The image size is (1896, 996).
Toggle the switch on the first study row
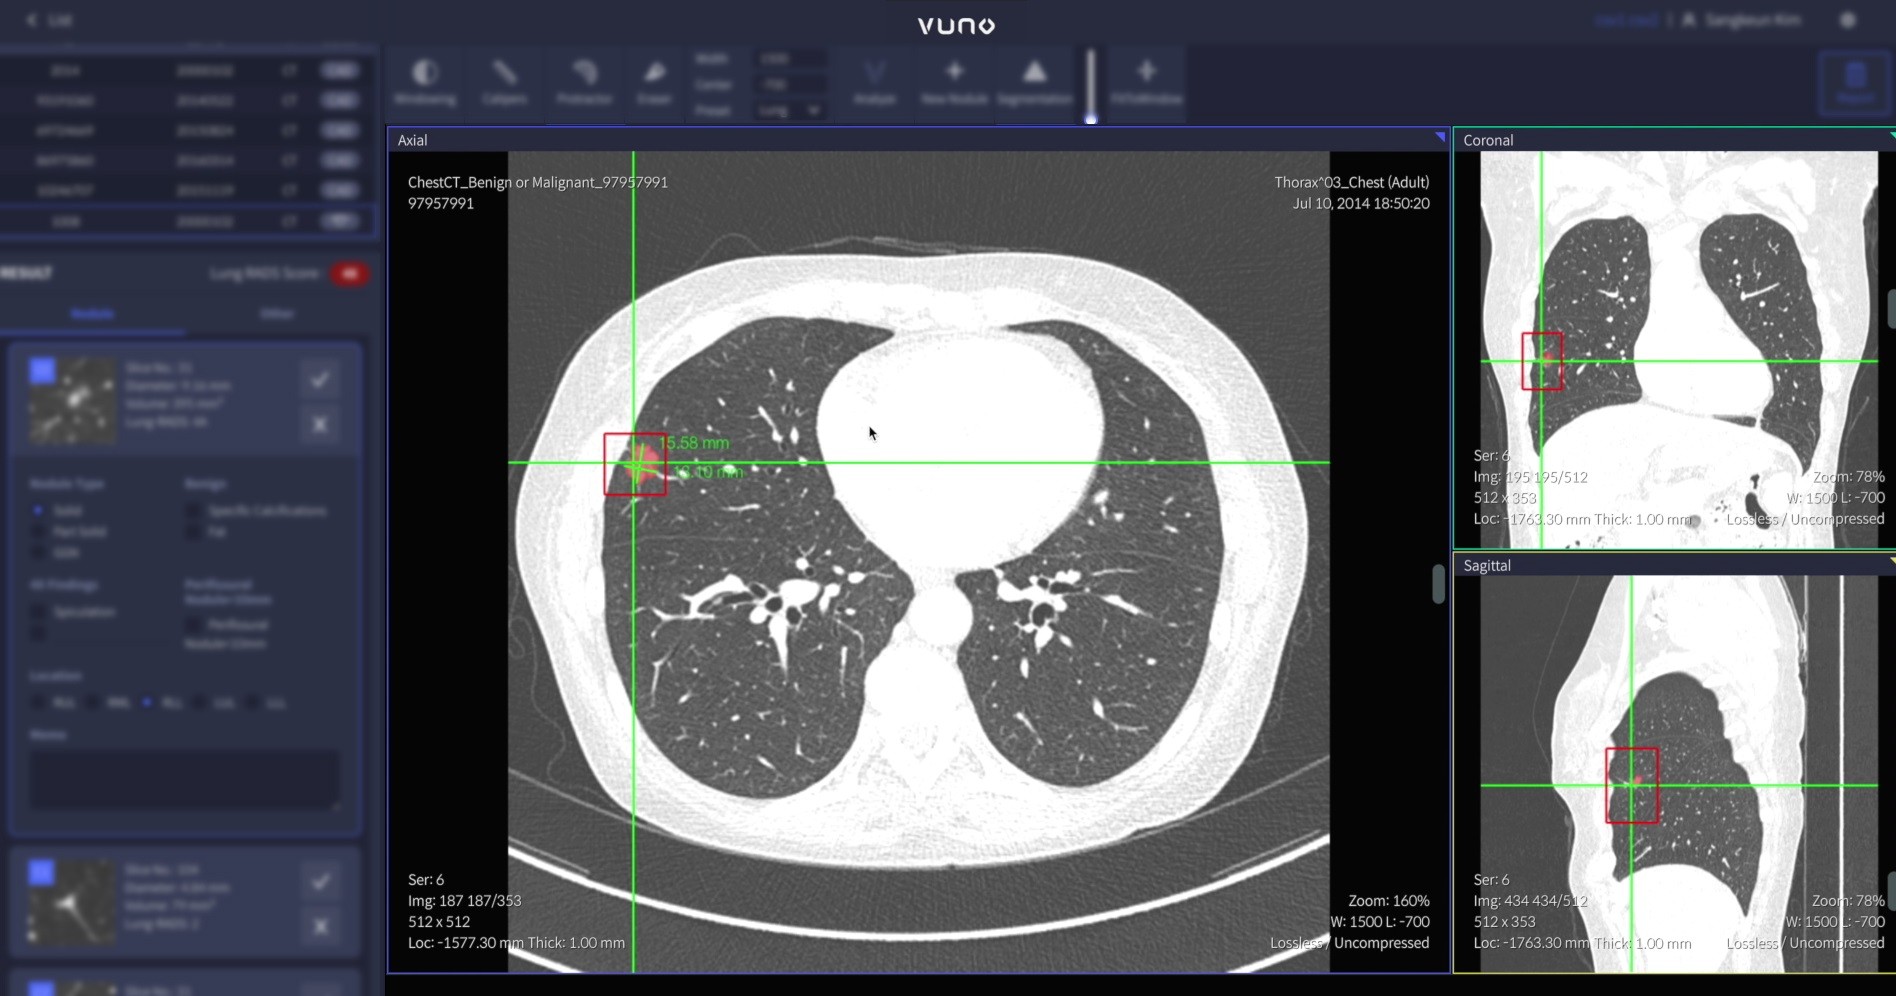340,70
